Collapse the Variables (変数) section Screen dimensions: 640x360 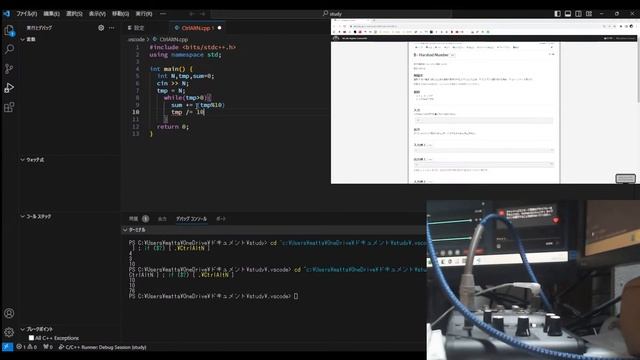click(x=22, y=39)
